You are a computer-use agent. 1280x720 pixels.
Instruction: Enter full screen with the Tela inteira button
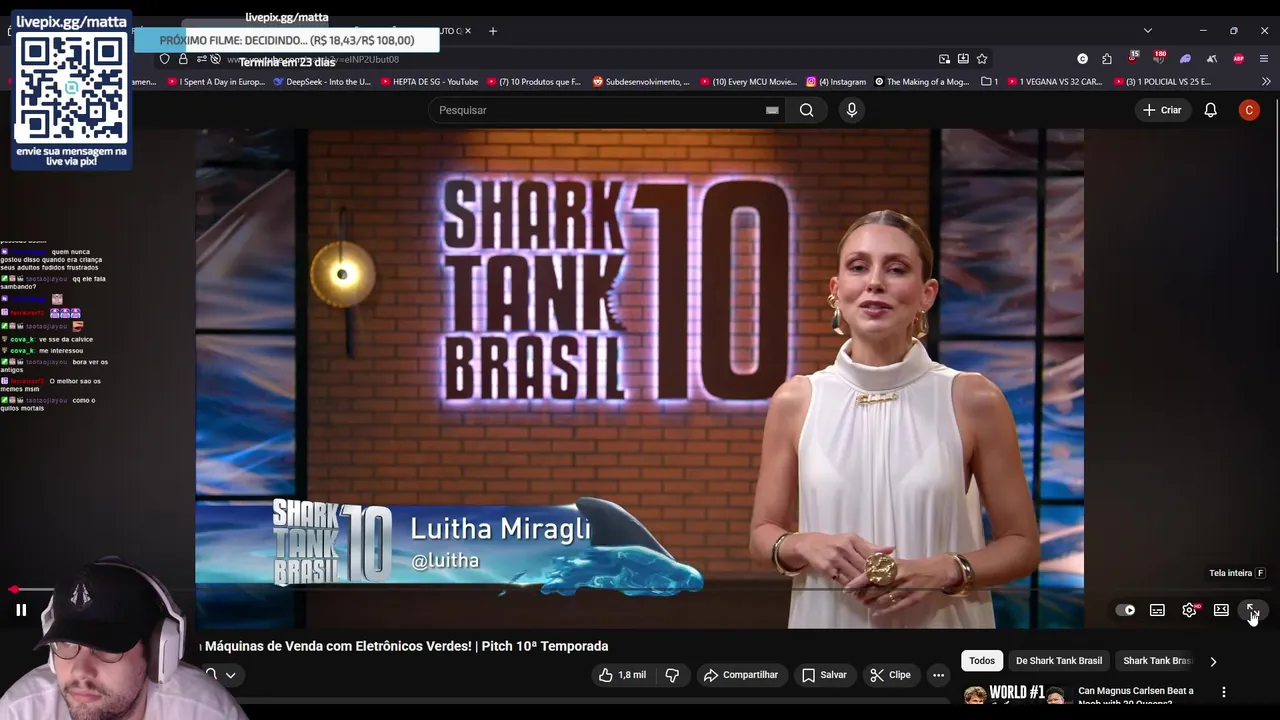pos(1252,610)
